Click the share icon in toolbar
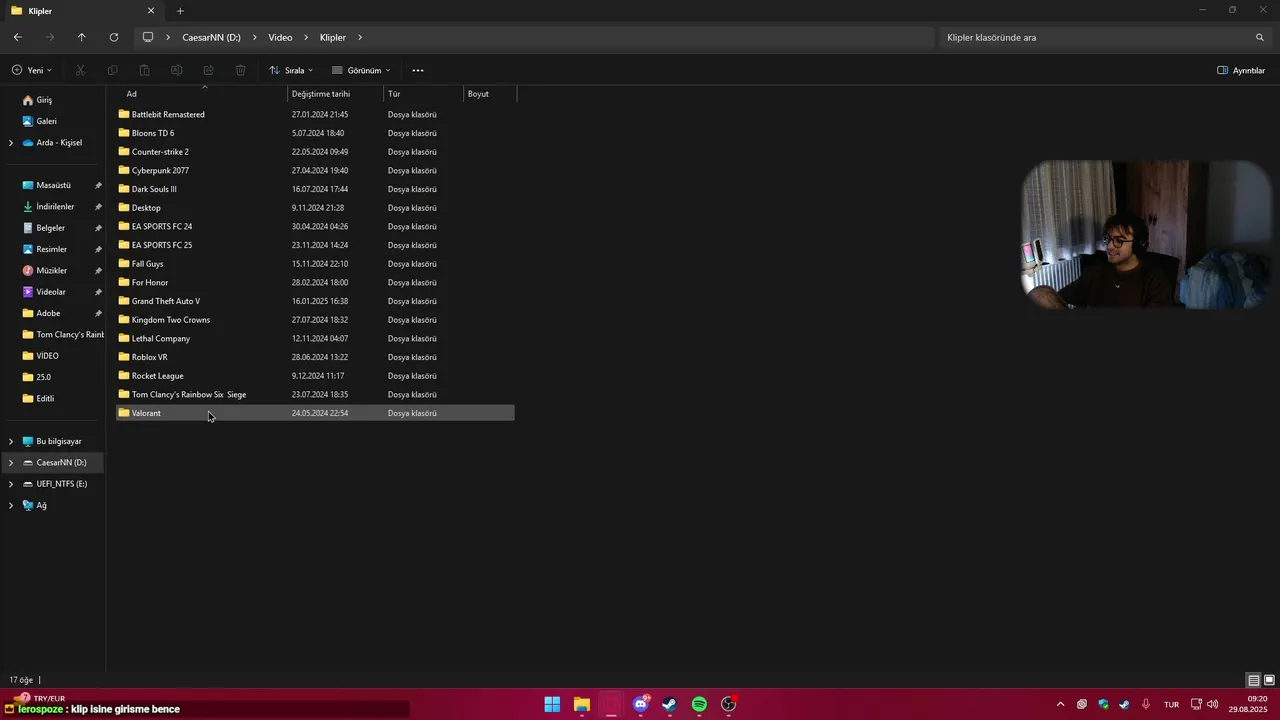Image resolution: width=1280 pixels, height=720 pixels. [x=208, y=70]
